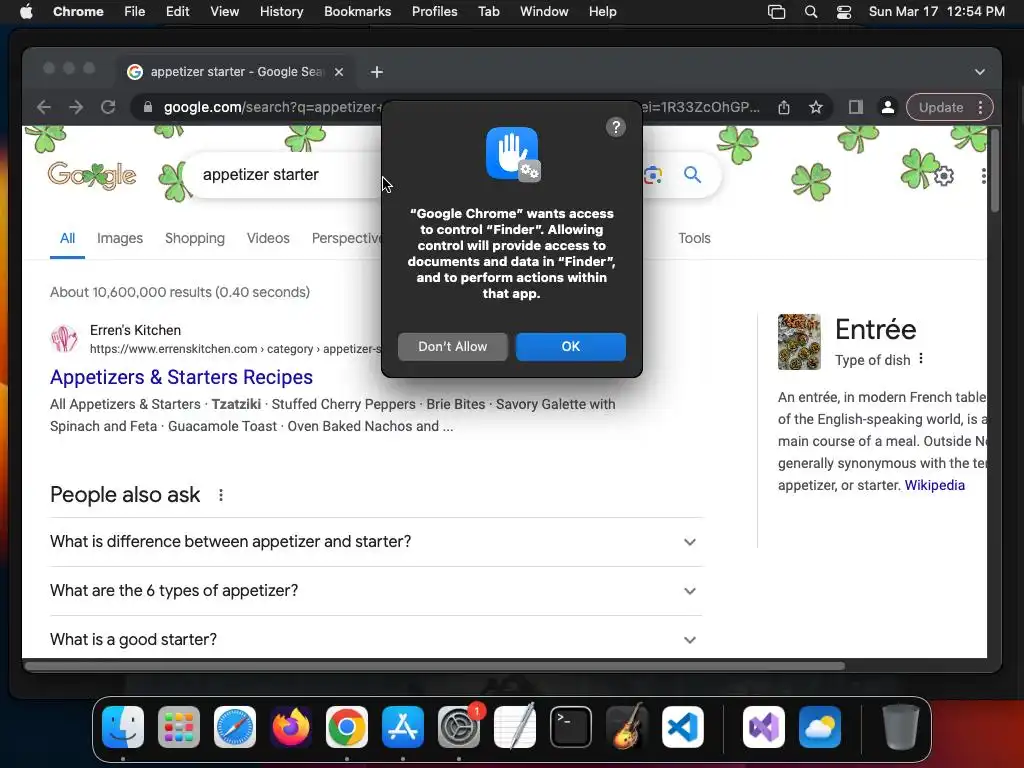Viewport: 1024px width, 768px height.
Task: Click the Google search magnifier icon
Action: click(692, 174)
